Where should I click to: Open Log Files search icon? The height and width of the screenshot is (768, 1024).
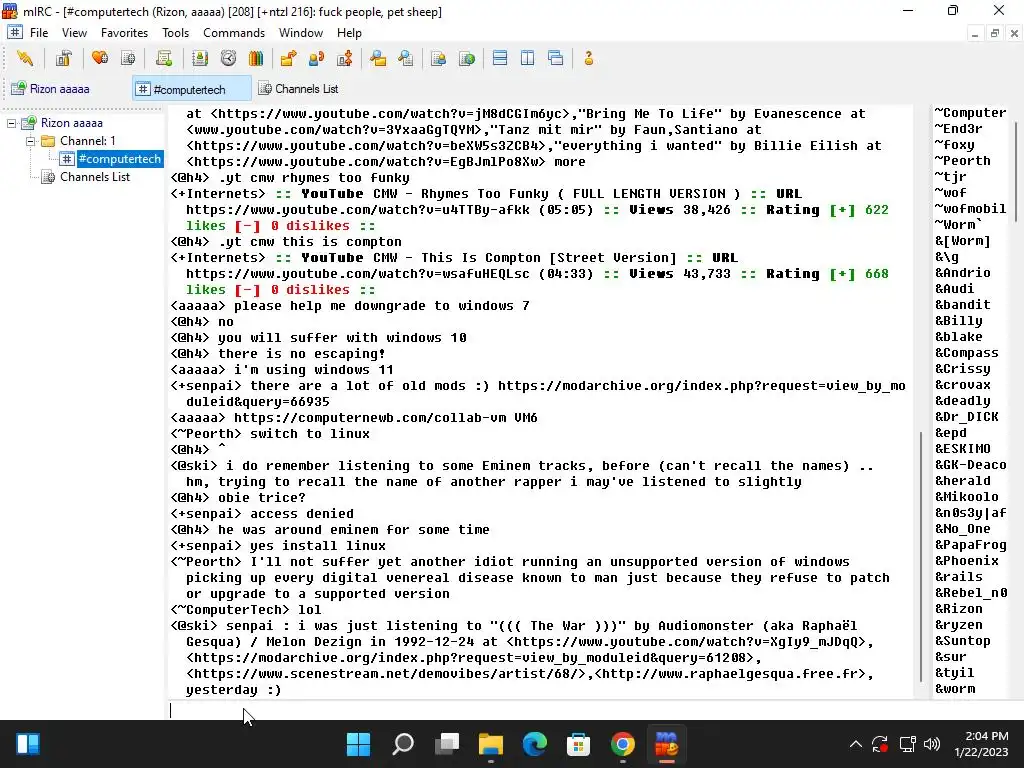[x=406, y=59]
